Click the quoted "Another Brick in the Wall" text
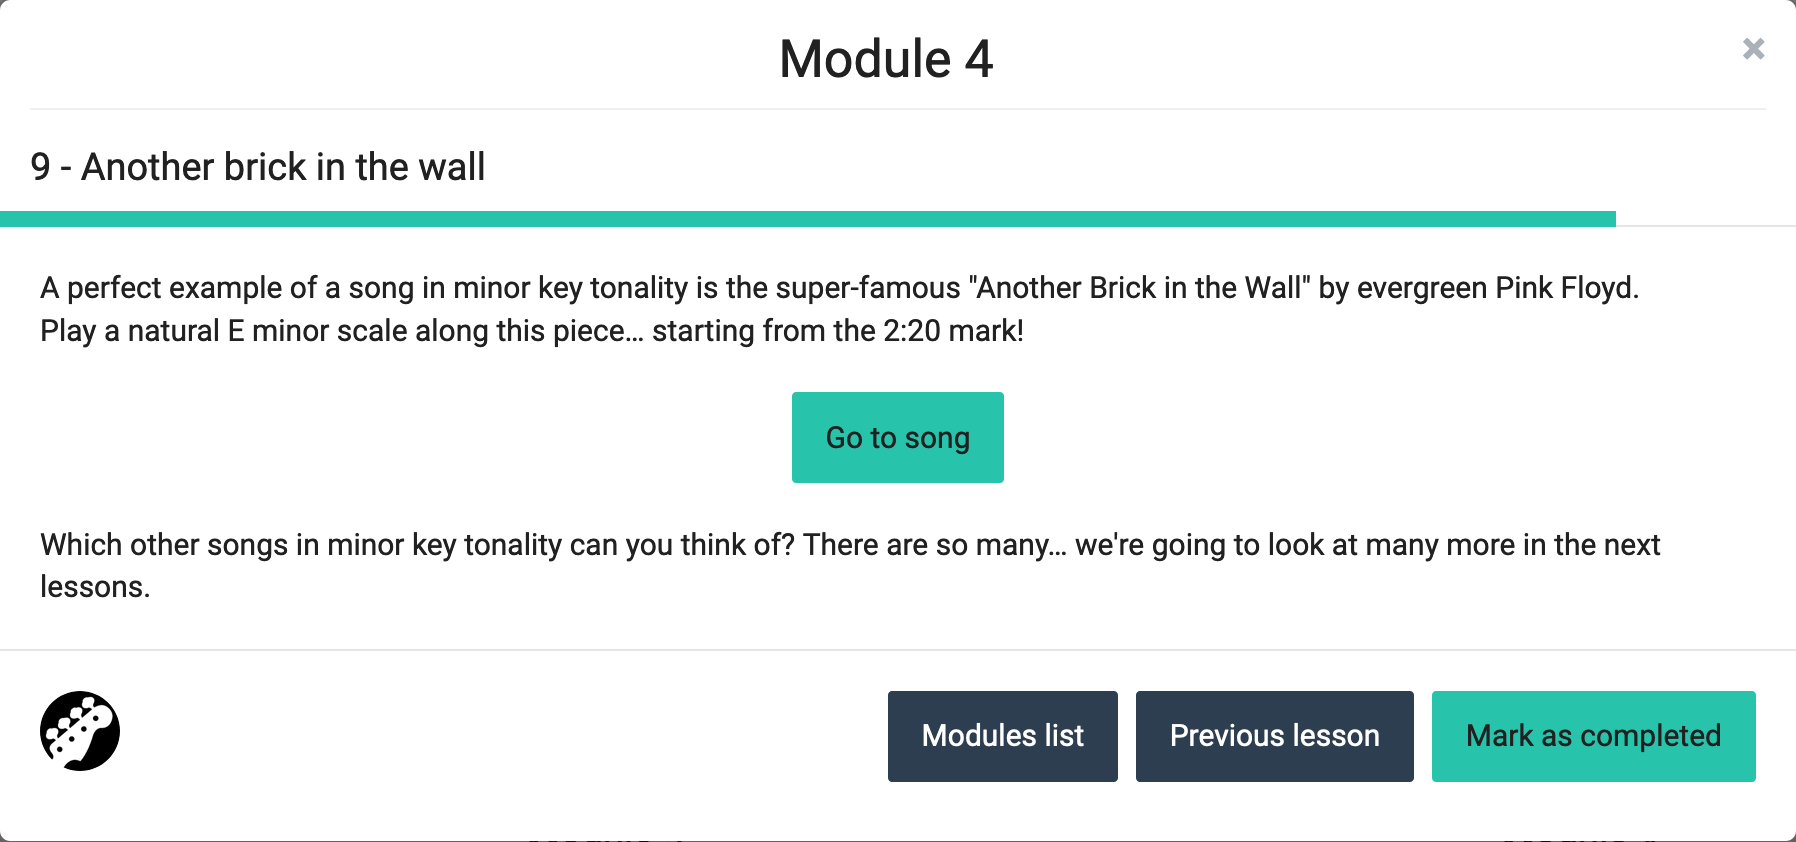The image size is (1796, 842). click(x=1139, y=288)
